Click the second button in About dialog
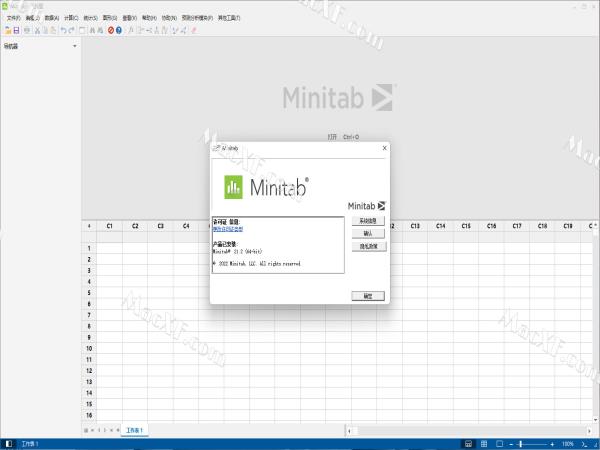The width and height of the screenshot is (600, 450). tap(368, 233)
